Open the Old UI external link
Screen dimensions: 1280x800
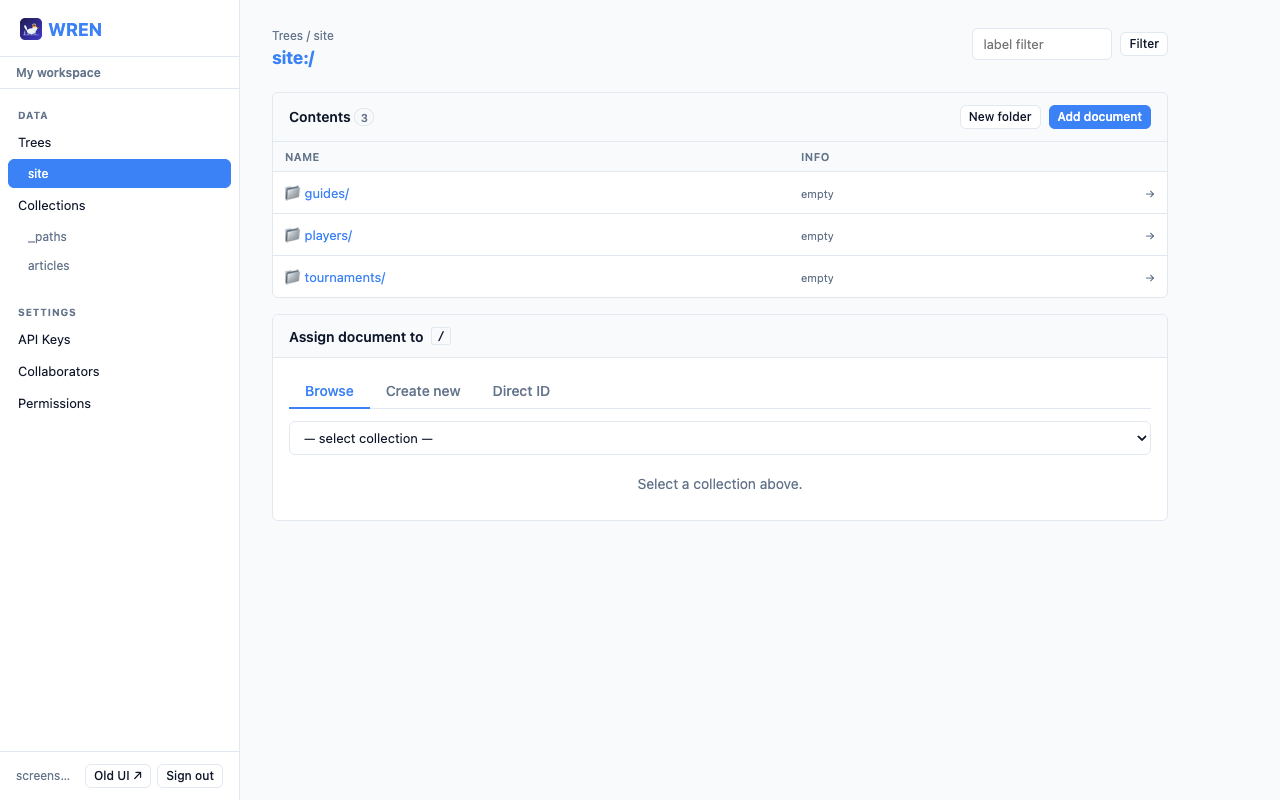[117, 775]
